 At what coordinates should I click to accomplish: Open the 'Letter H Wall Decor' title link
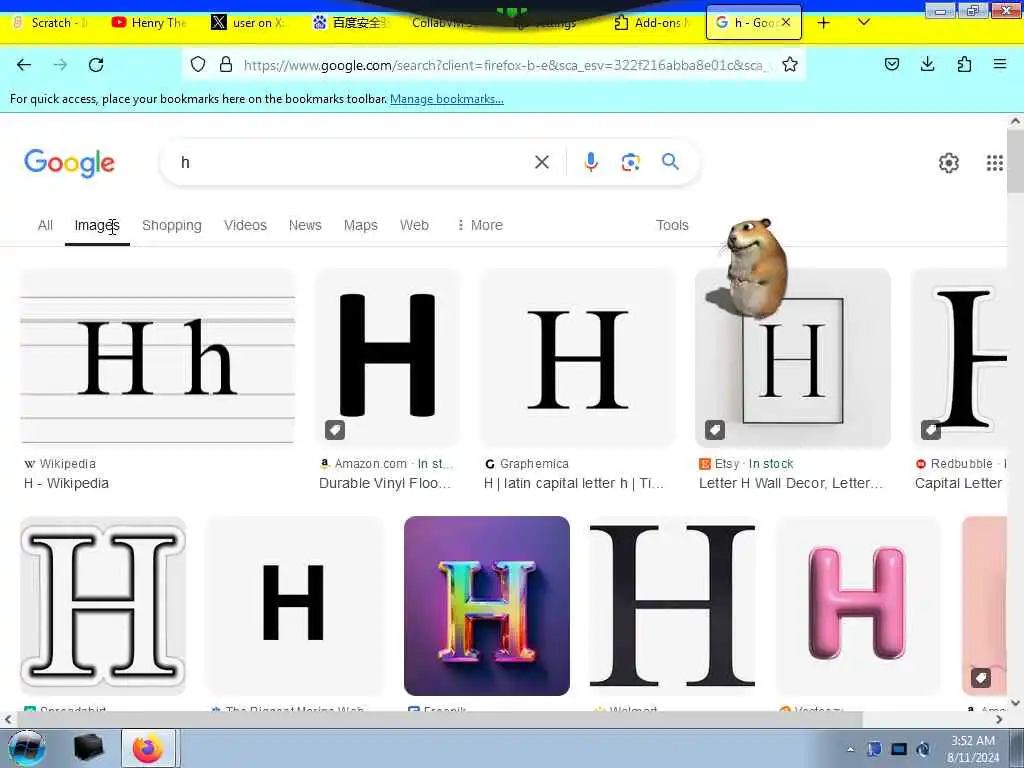[x=791, y=483]
